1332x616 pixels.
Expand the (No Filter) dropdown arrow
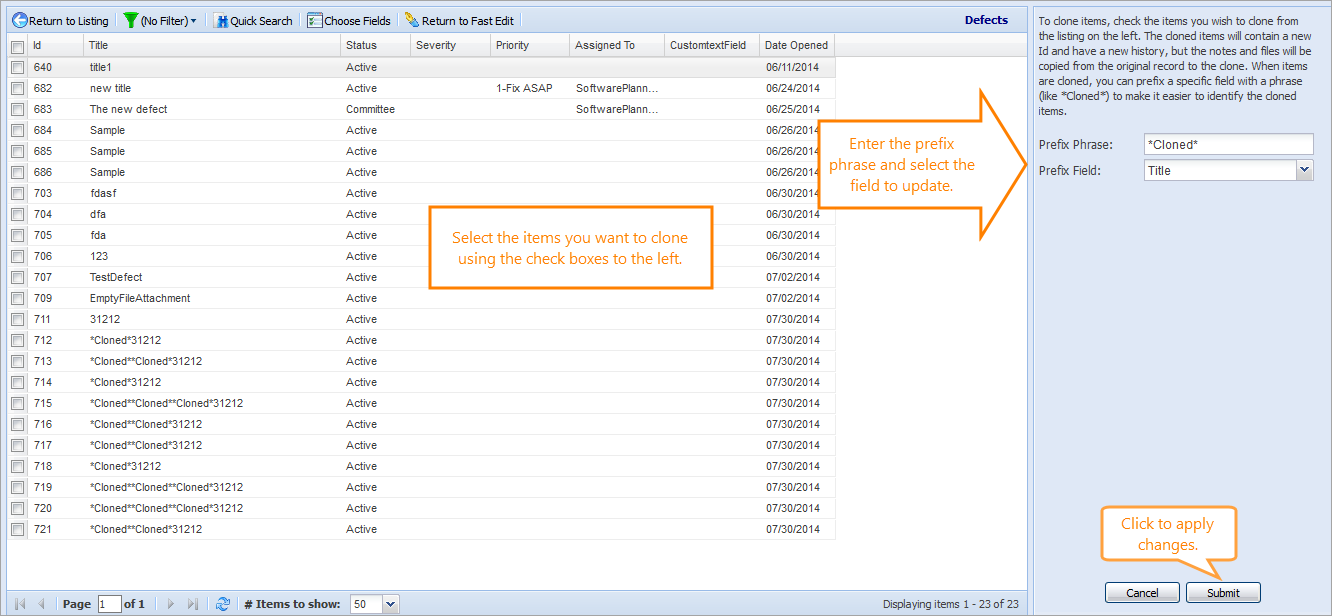[193, 21]
